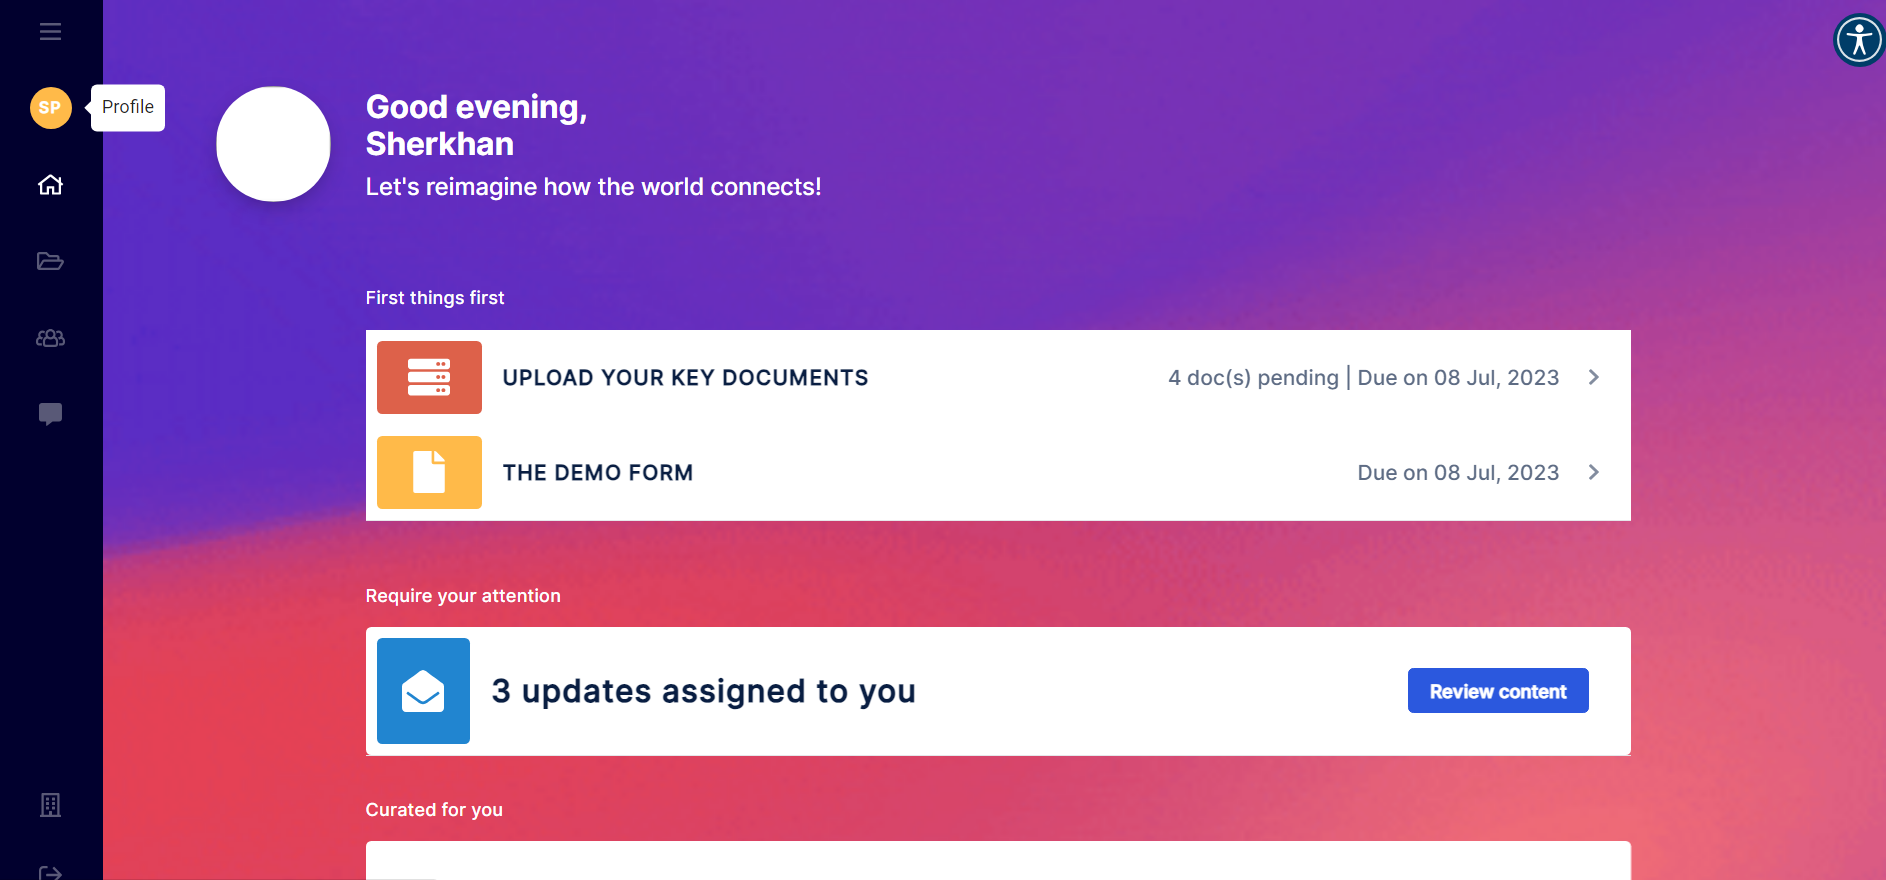This screenshot has width=1886, height=880.
Task: Go to Home via house icon
Action: click(50, 185)
